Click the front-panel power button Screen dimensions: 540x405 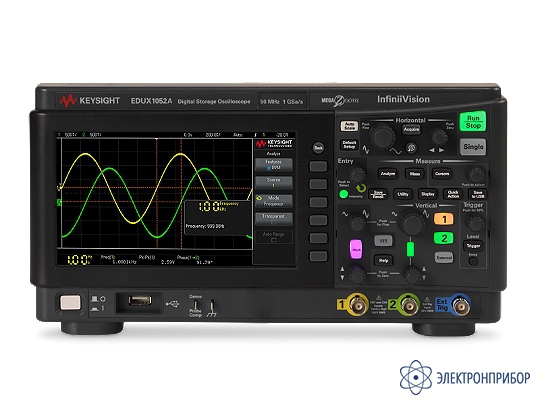tap(70, 303)
